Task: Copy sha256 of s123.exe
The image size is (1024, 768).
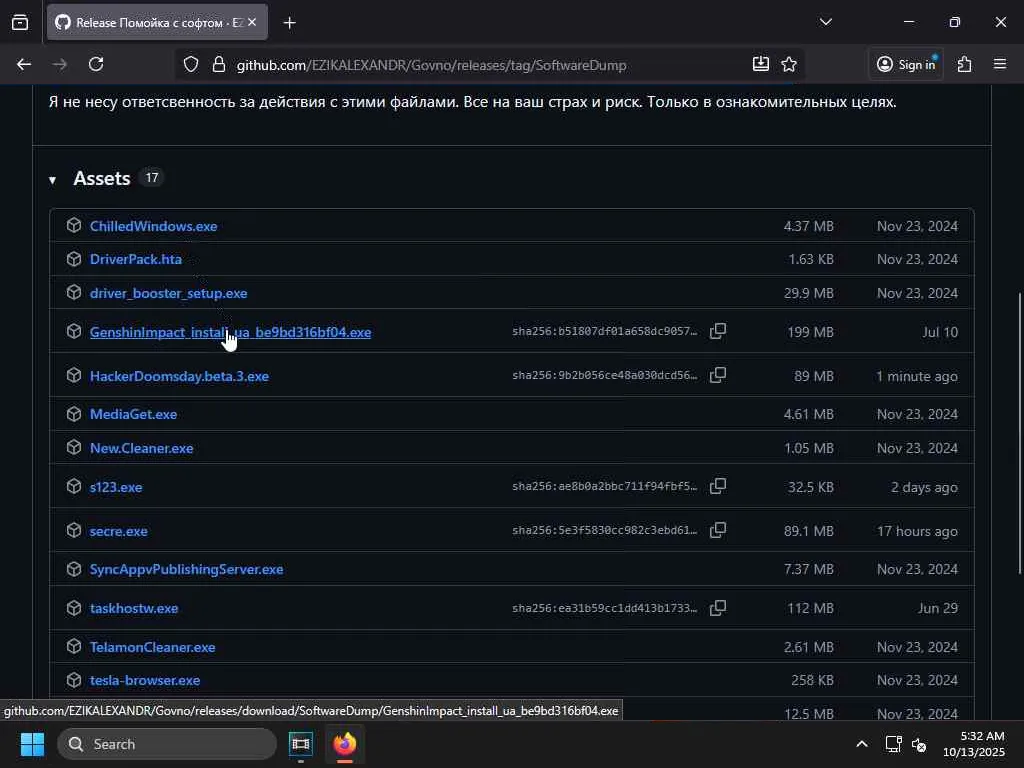Action: (718, 486)
